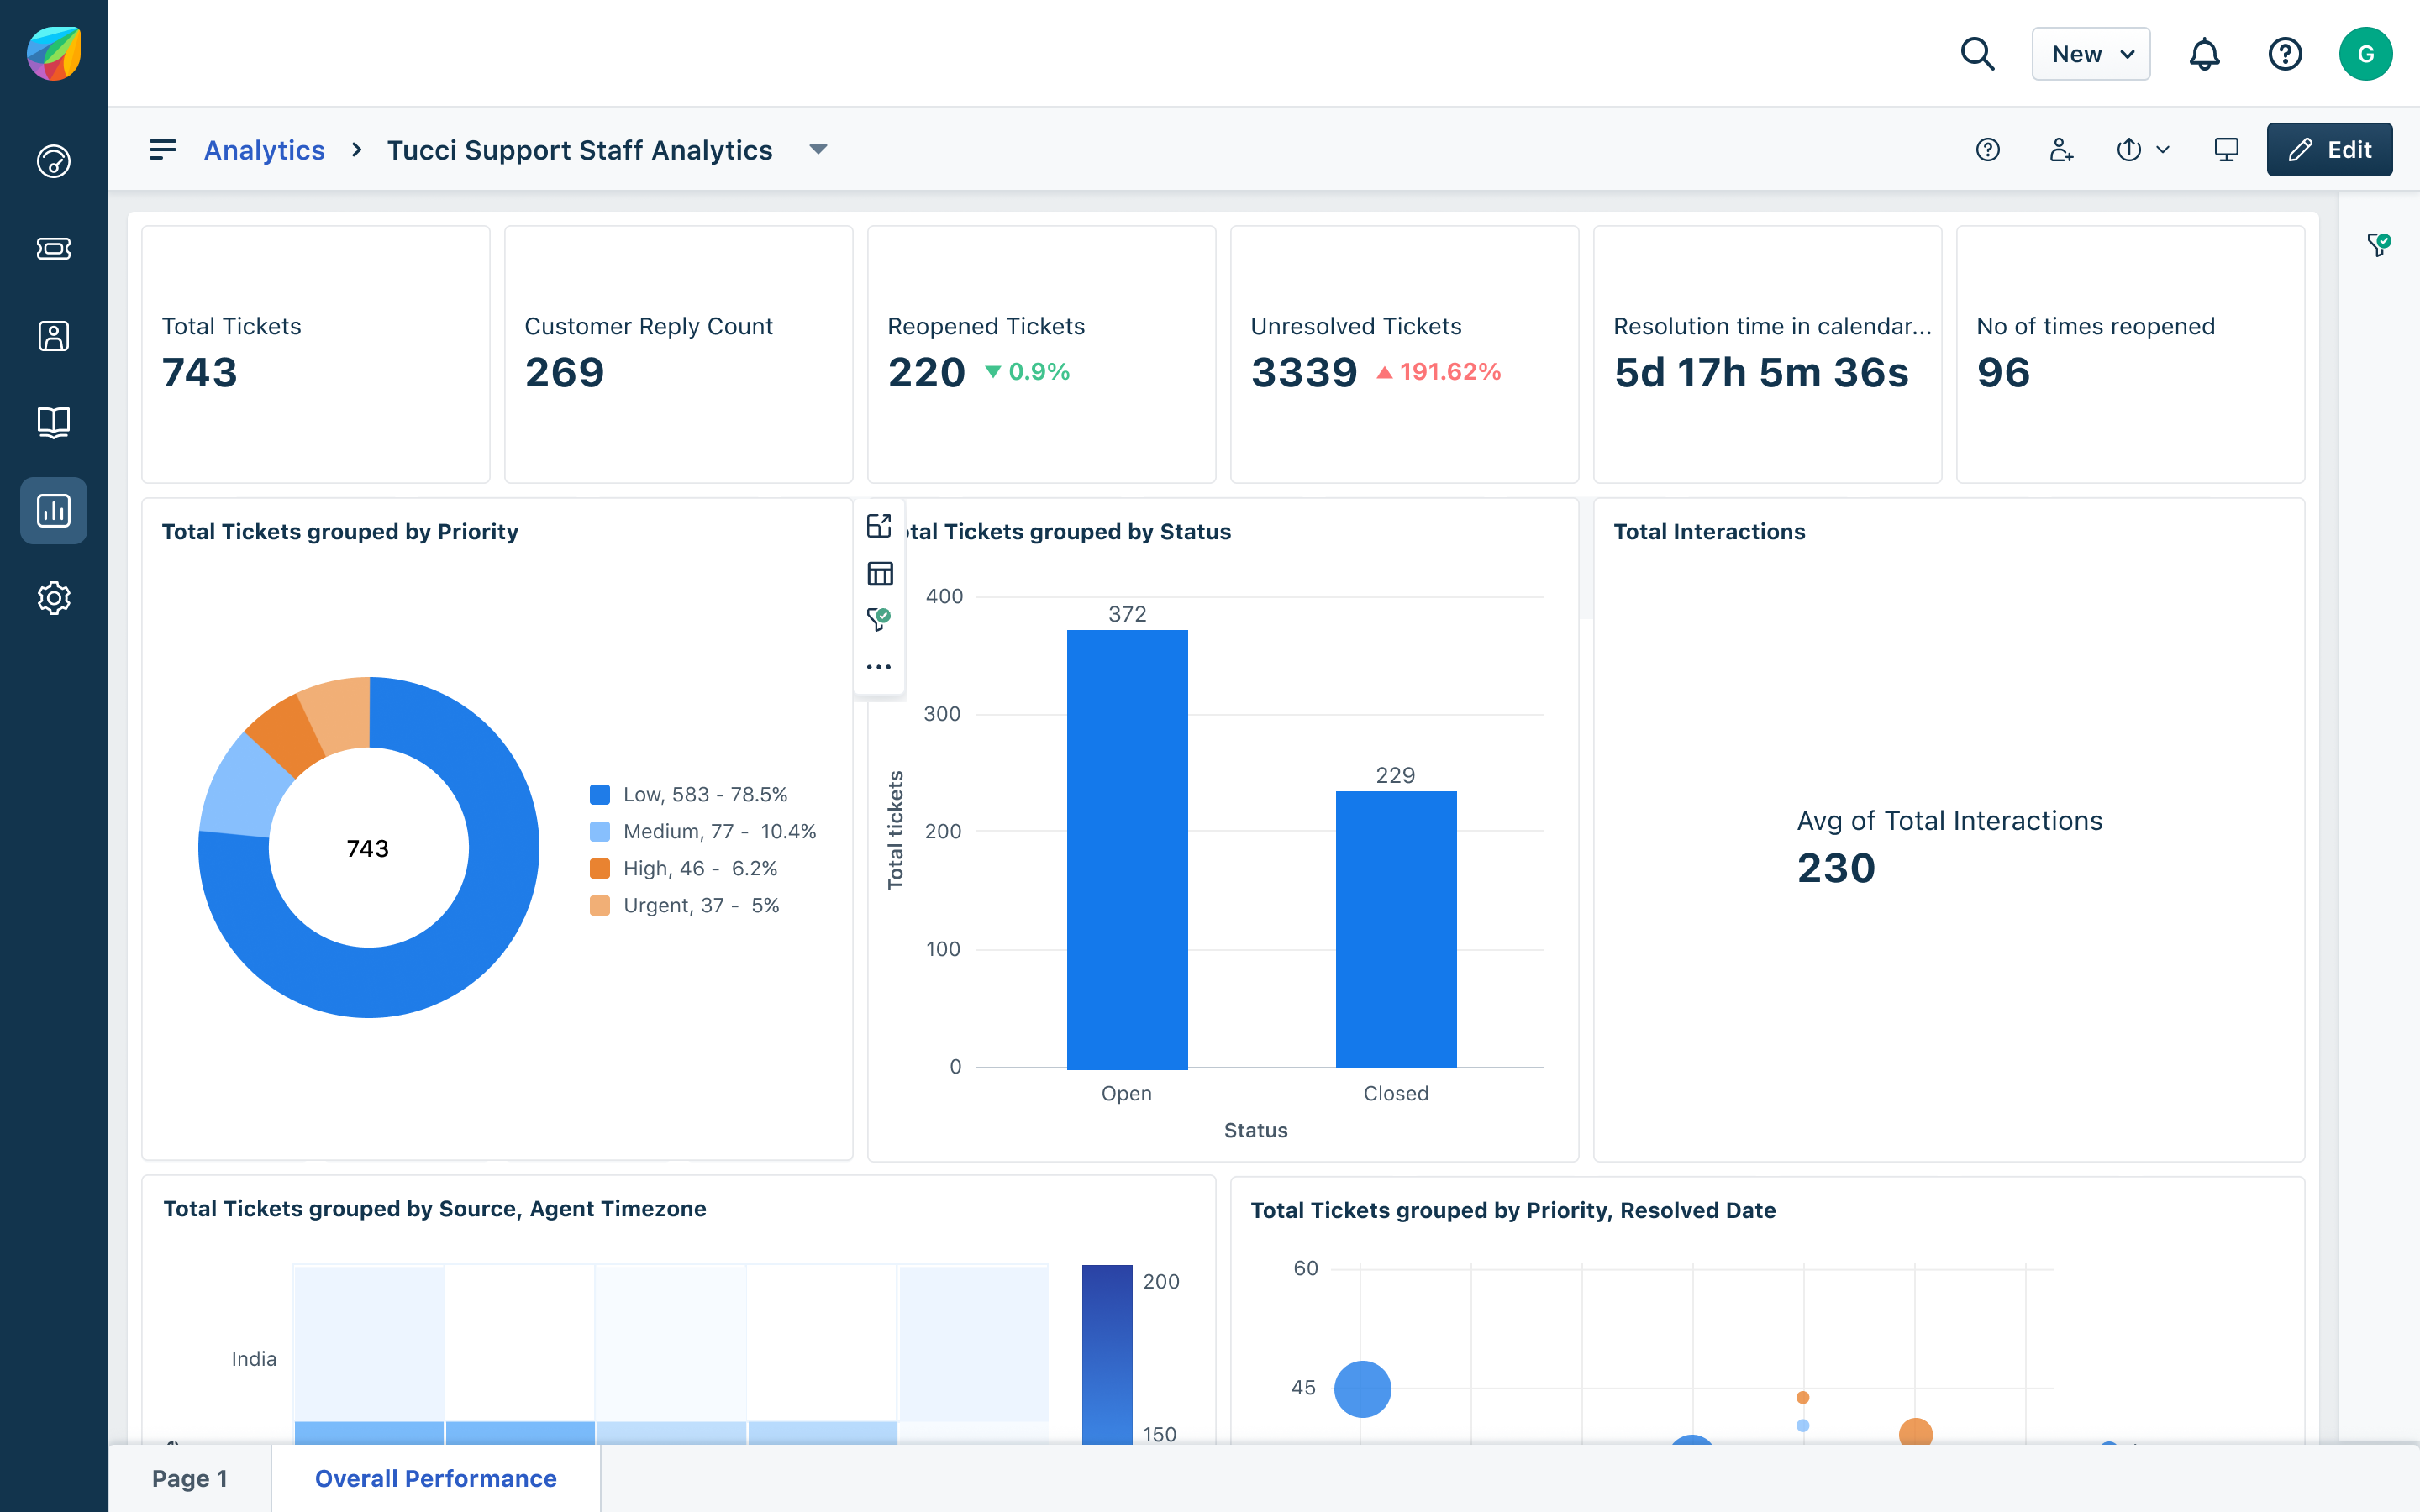Open Admin settings gear in sidebar
The image size is (2420, 1512).
[x=53, y=598]
